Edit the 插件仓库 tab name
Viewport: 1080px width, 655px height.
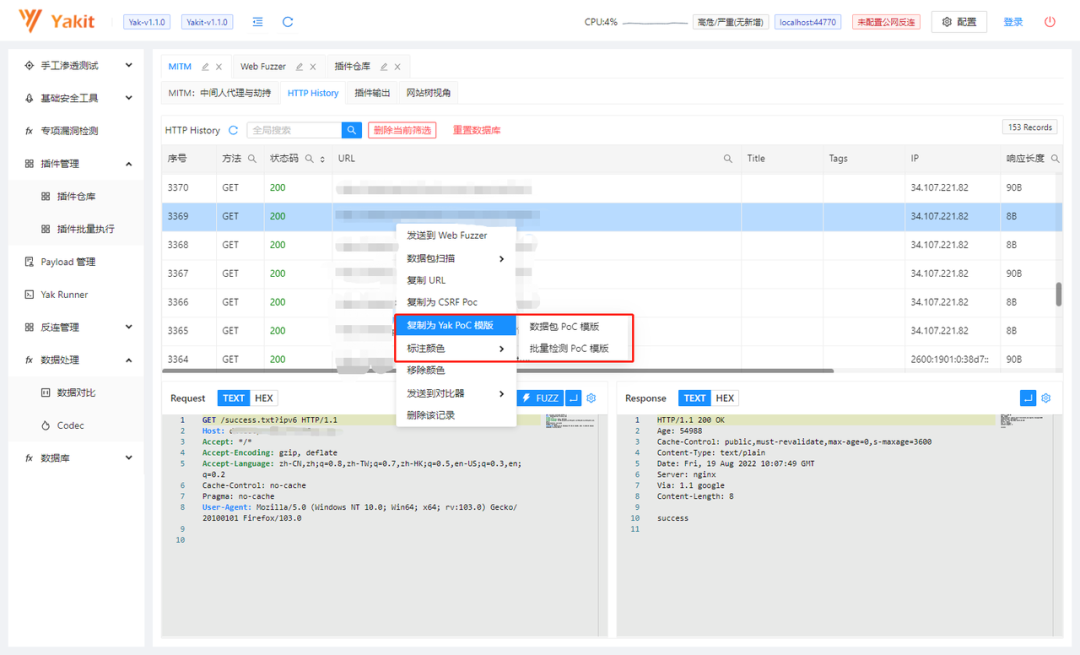click(384, 67)
